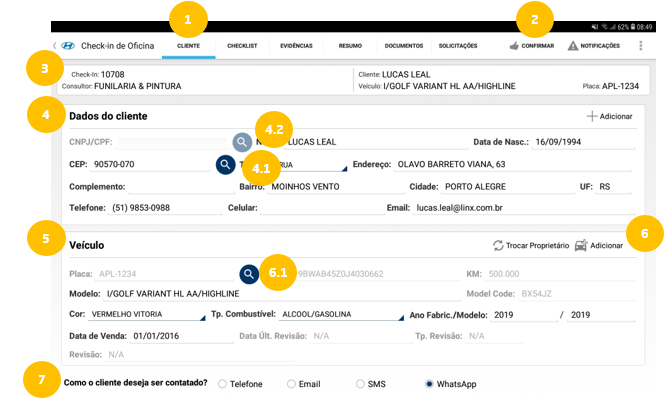Screen dimensions: 667x402
Task: Click the Revisão N/A field
Action: coord(199,355)
